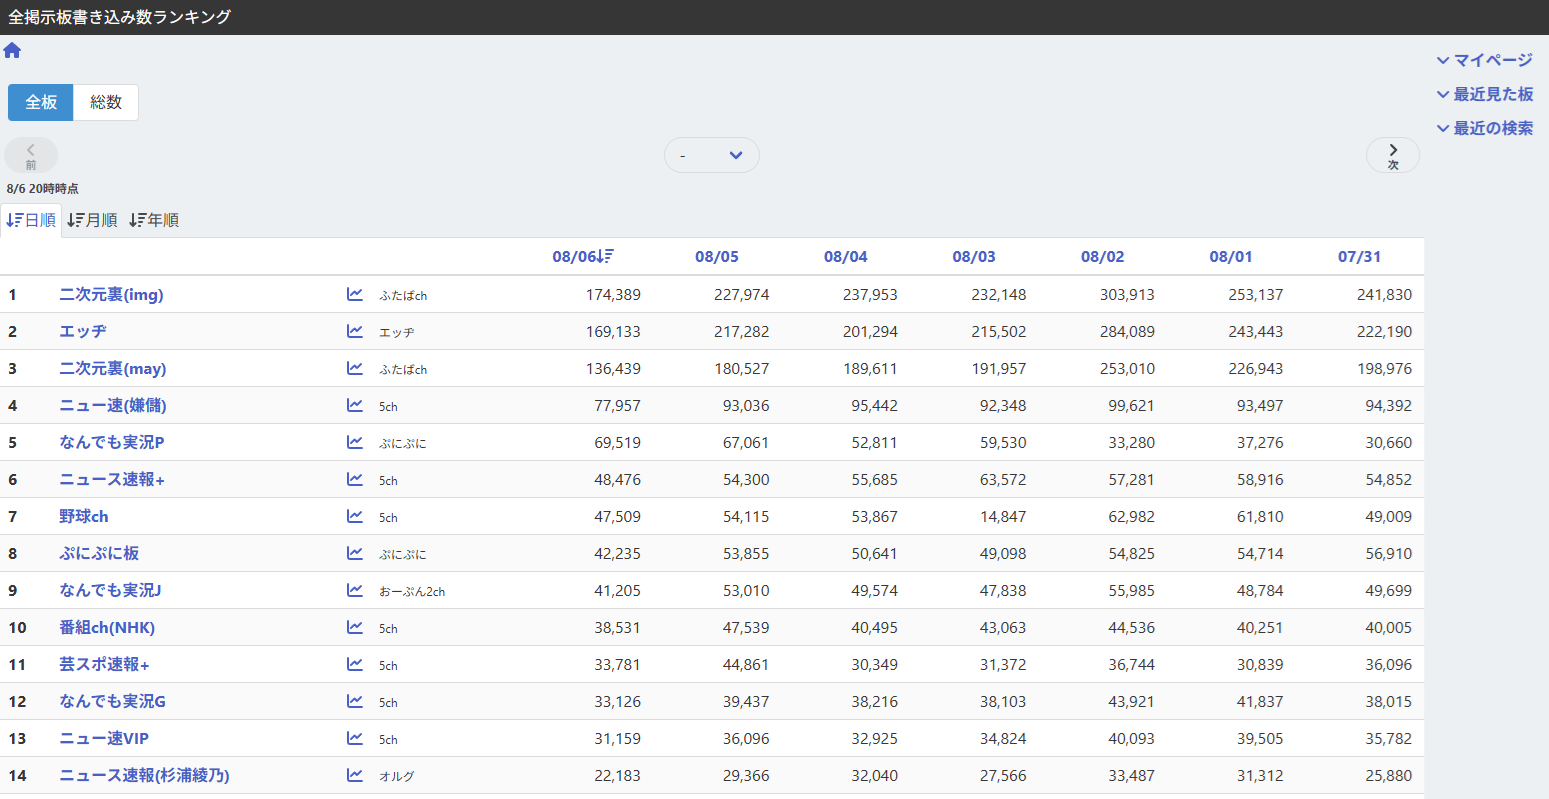Expand the 最近の検索 section
The width and height of the screenshot is (1549, 799).
1485,128
